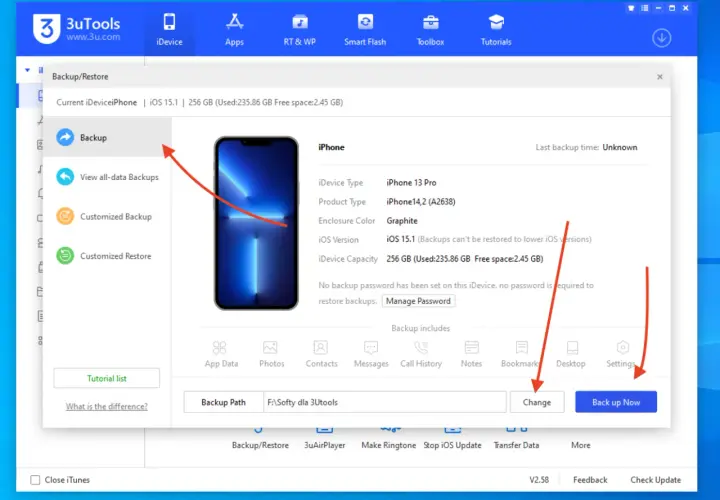Screen dimensions: 720x500
Task: Open the Tutorials tab
Action: (x=496, y=30)
